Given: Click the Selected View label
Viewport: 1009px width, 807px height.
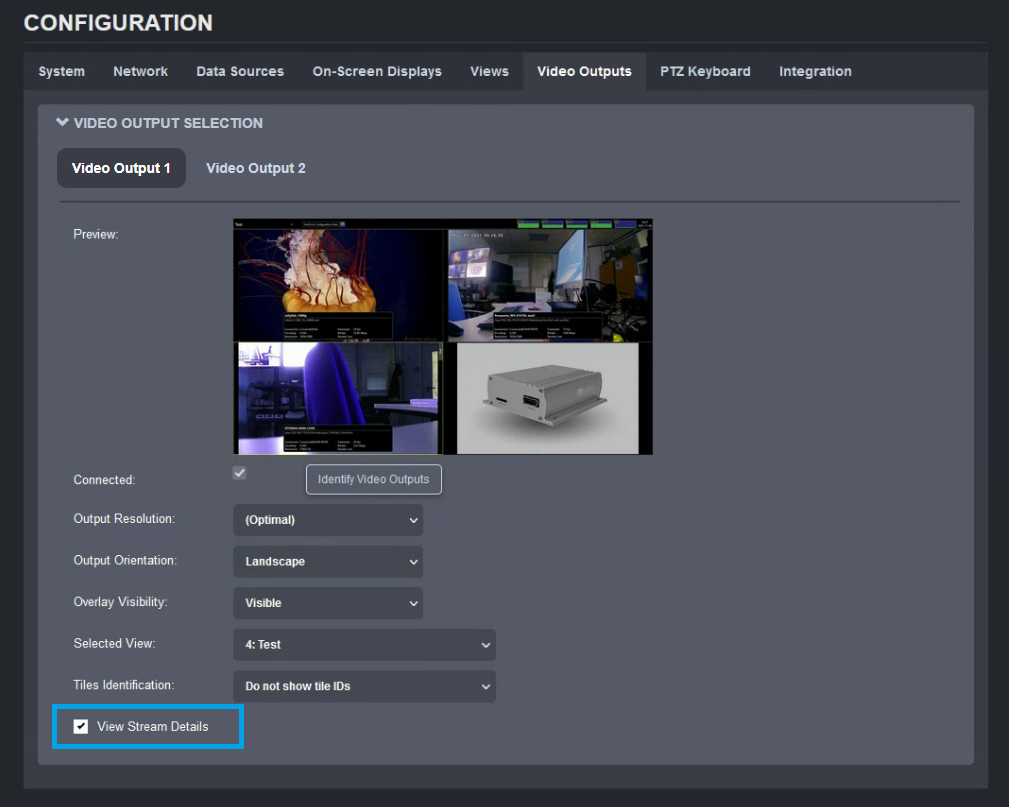Looking at the screenshot, I should click(115, 644).
